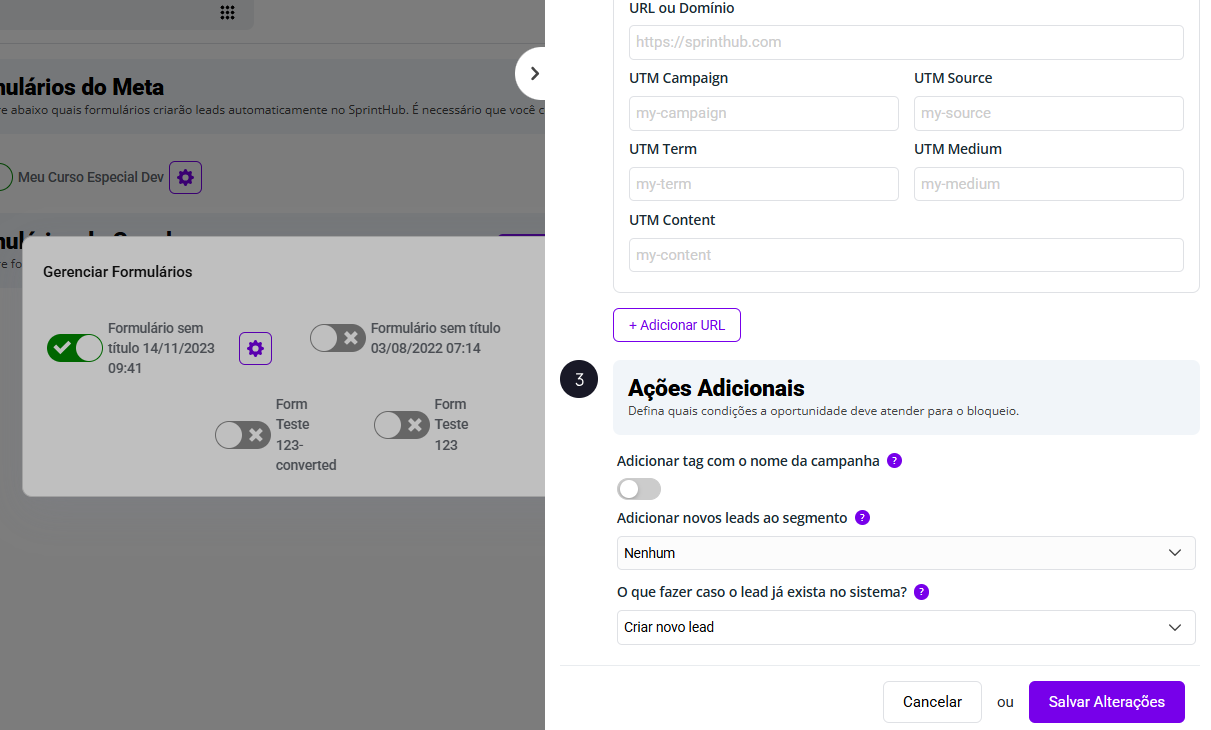Toggle Adicionar tag com nome da campanha
This screenshot has height=730, width=1211.
coord(639,489)
